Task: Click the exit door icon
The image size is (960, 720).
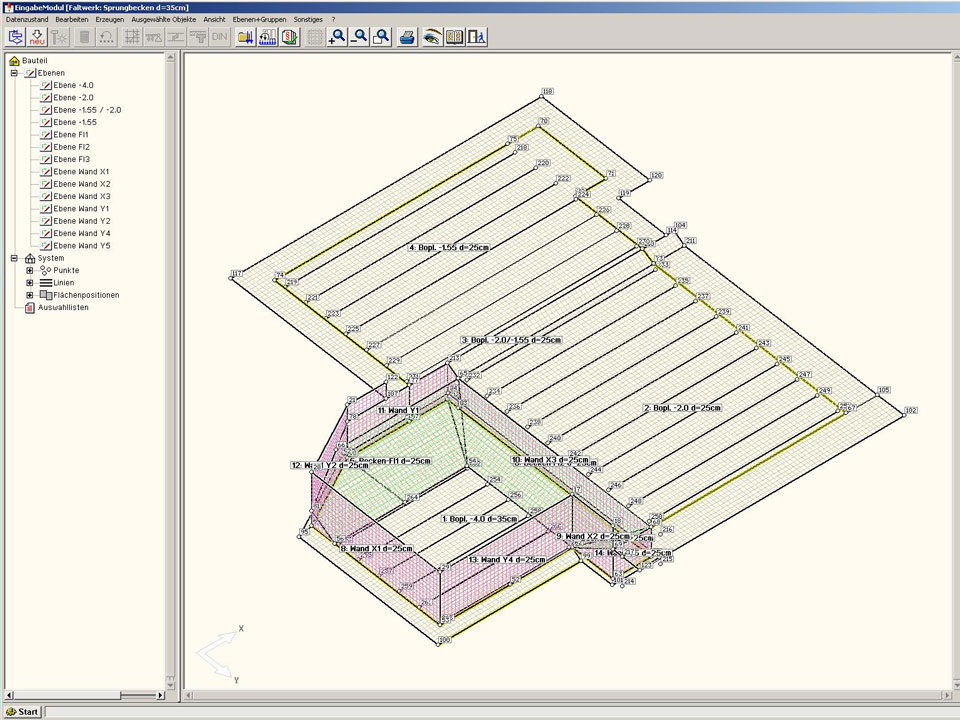Action: pos(477,37)
